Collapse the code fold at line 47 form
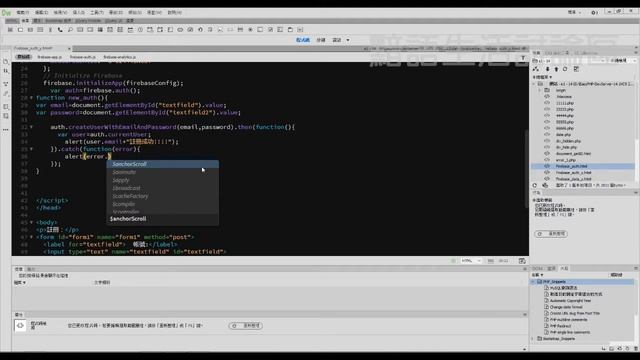The height and width of the screenshot is (360, 640). point(31,237)
